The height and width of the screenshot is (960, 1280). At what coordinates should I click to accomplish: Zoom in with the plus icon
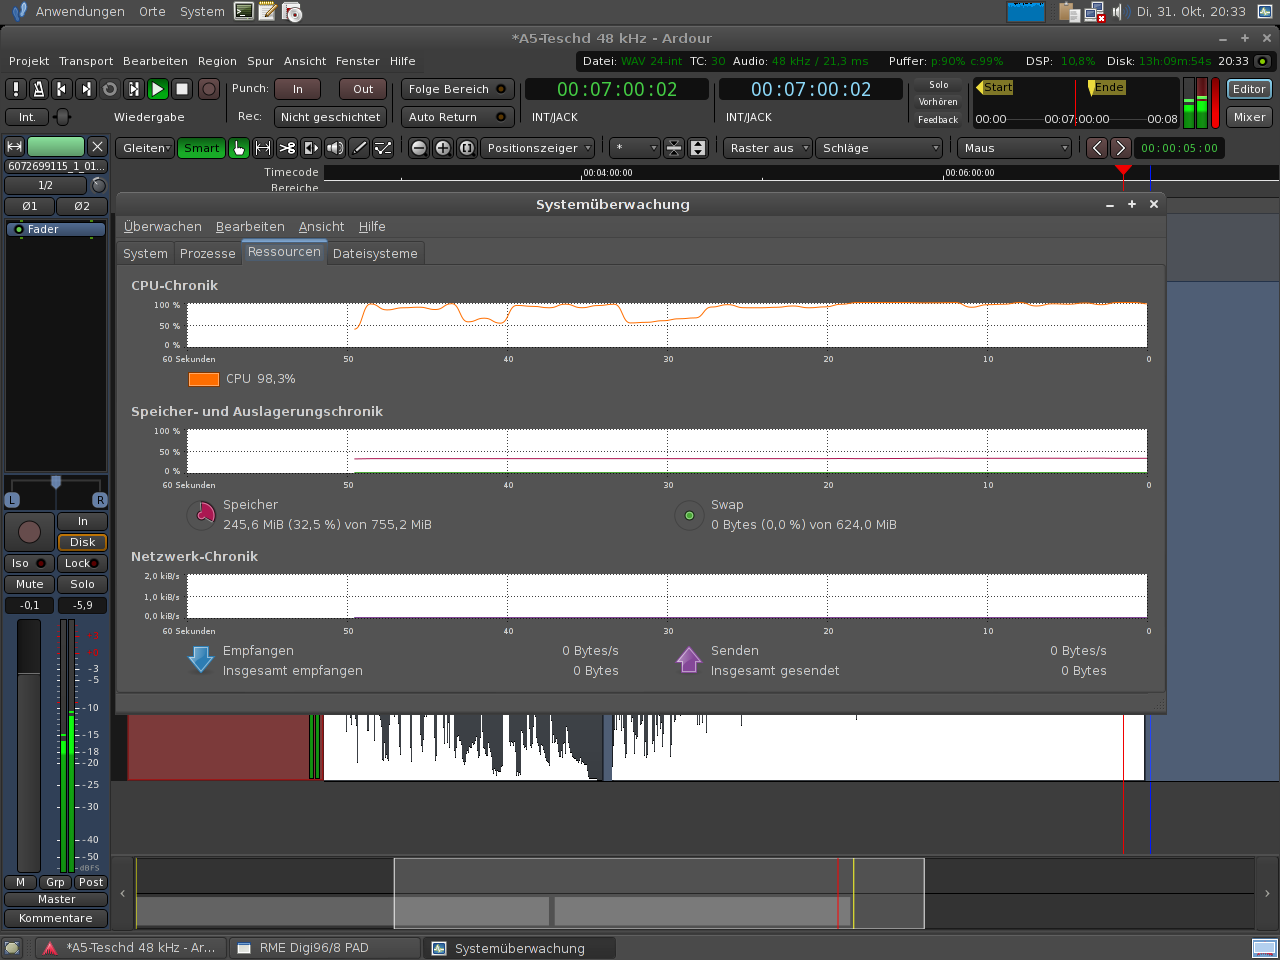(443, 148)
